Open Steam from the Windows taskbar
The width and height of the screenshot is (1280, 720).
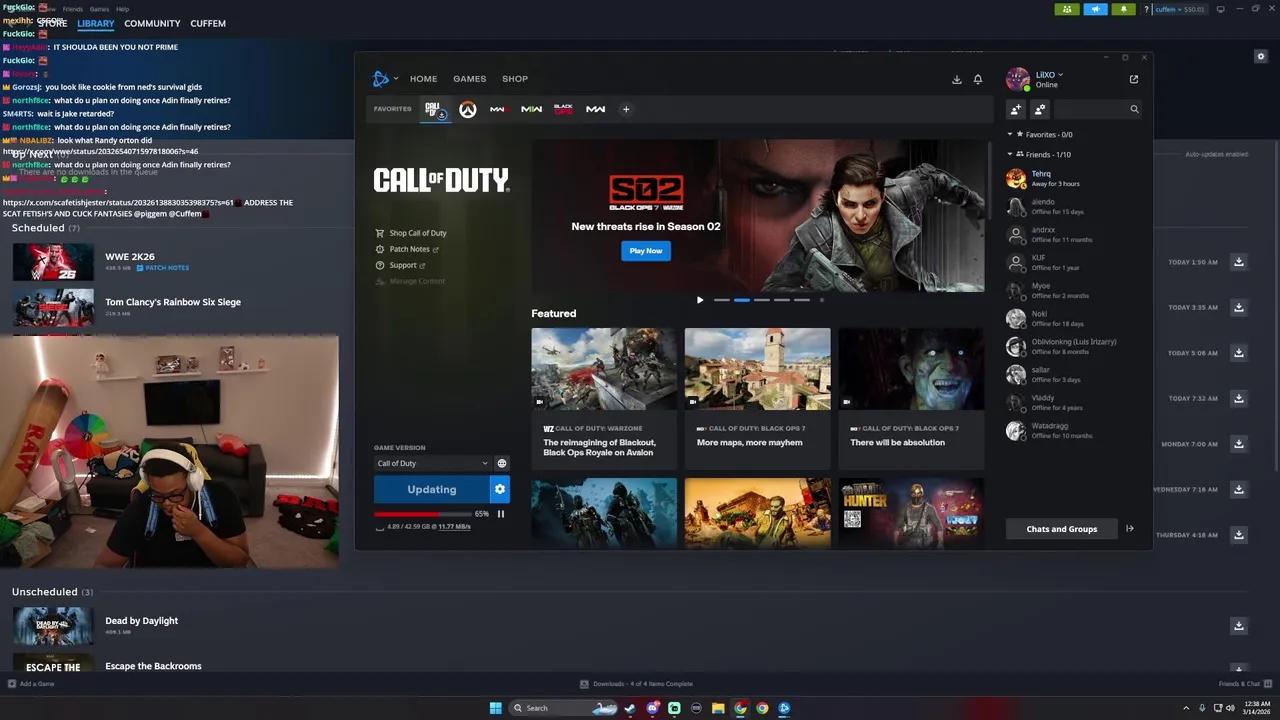[x=630, y=708]
